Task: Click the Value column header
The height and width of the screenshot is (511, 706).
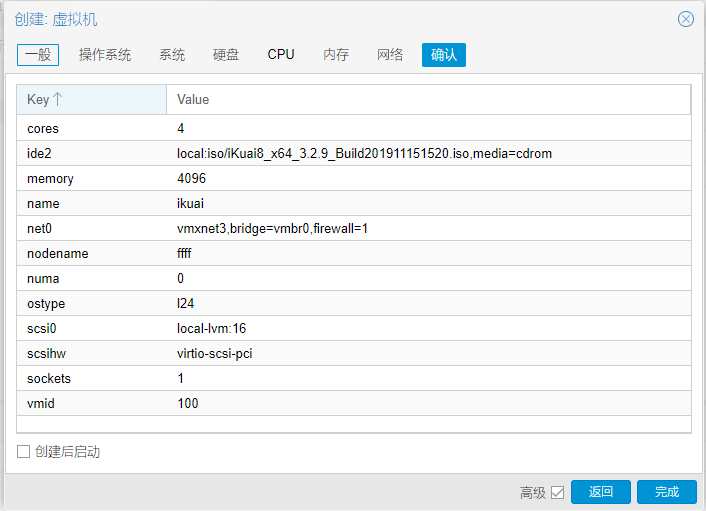Action: (428, 99)
